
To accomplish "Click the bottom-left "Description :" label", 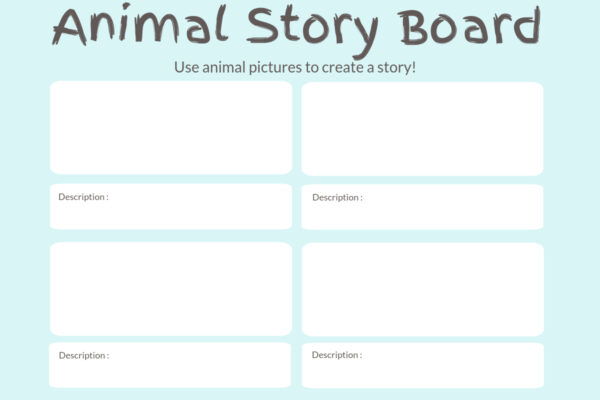I will [x=83, y=355].
